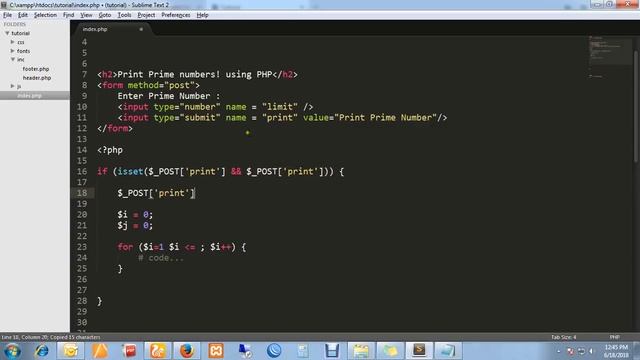Open footer.php in the sidebar
The image size is (640, 360).
(x=36, y=69)
